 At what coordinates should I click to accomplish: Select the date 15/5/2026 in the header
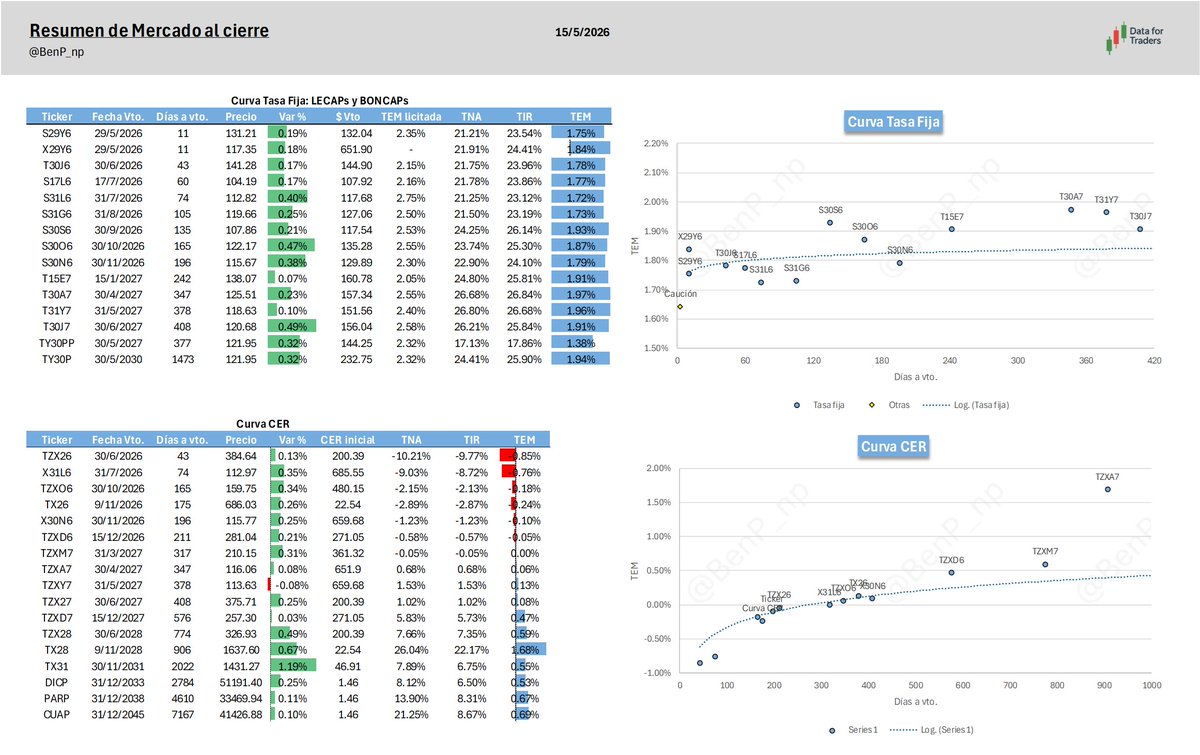click(583, 32)
